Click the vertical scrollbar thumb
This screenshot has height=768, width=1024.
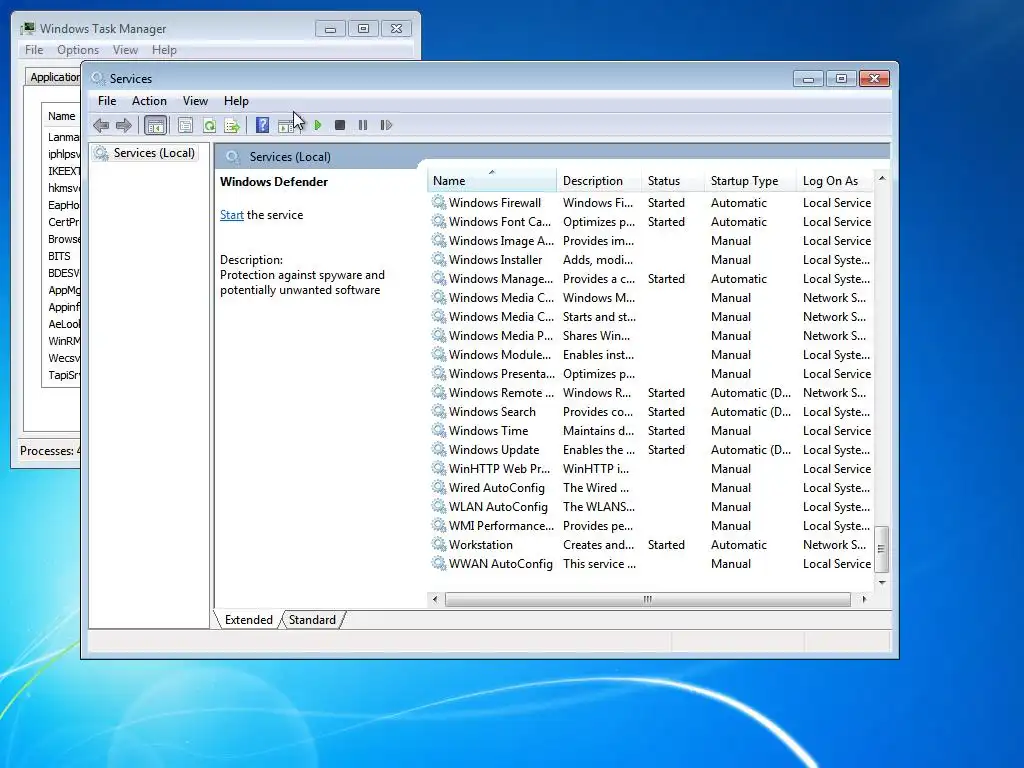tap(882, 549)
